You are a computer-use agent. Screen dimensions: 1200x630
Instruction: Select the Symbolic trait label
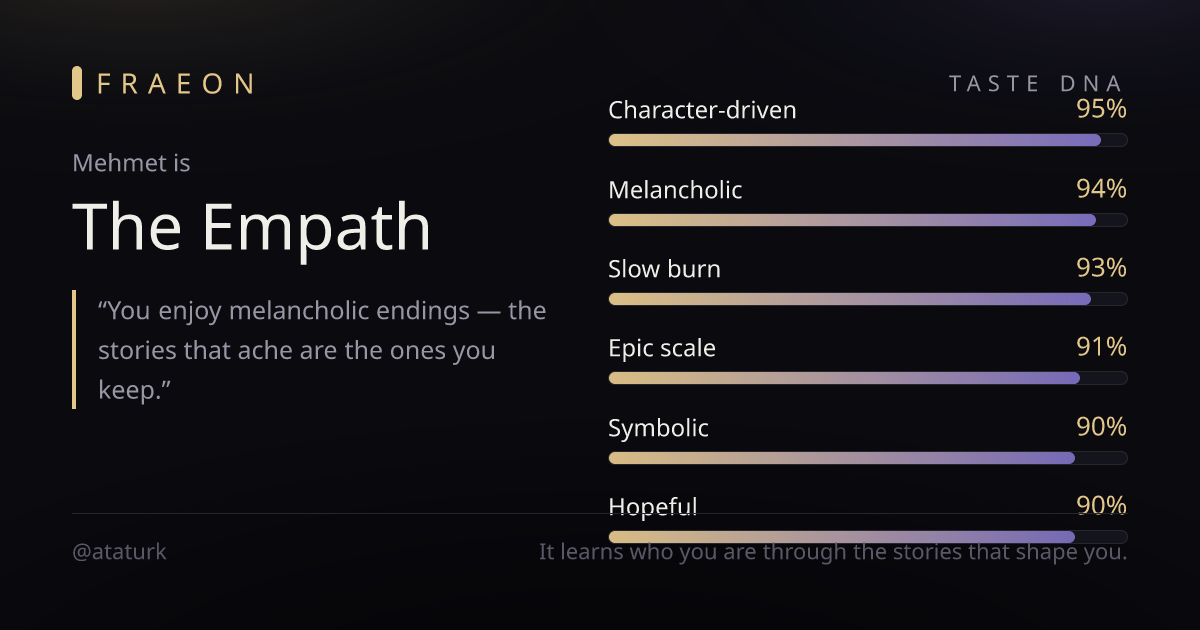click(658, 428)
